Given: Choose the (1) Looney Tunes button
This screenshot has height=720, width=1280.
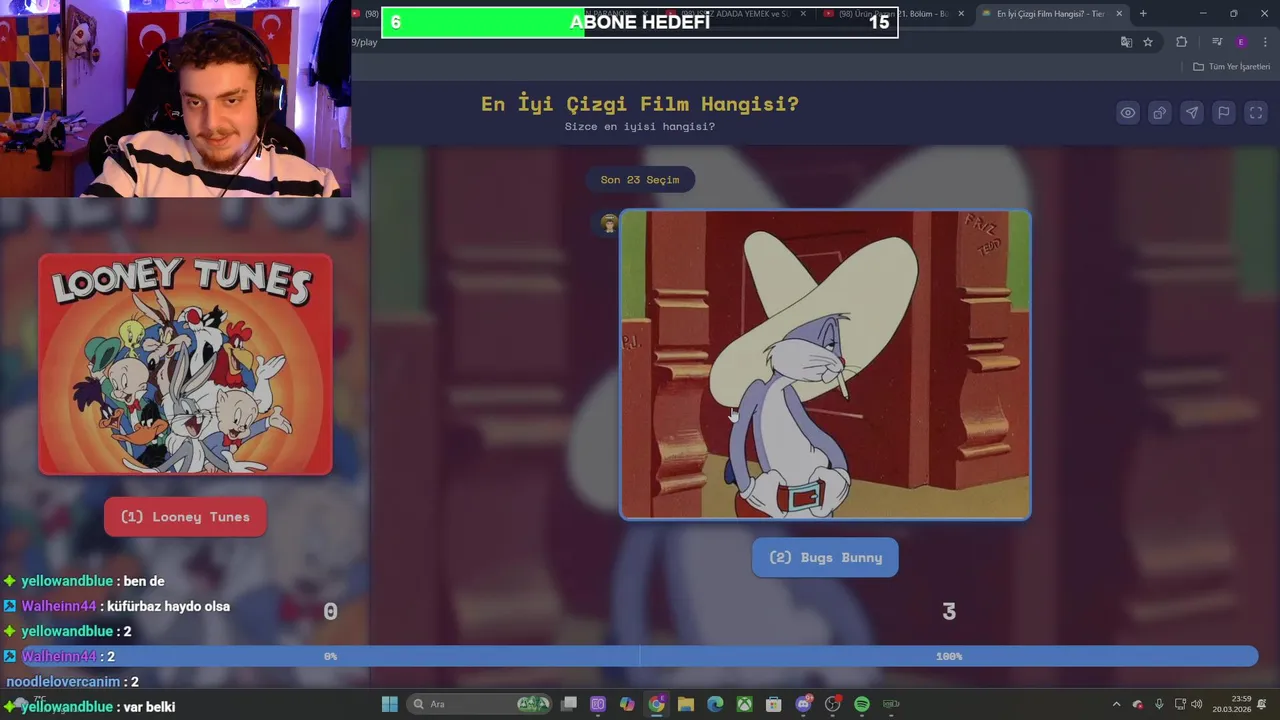Looking at the screenshot, I should (185, 517).
